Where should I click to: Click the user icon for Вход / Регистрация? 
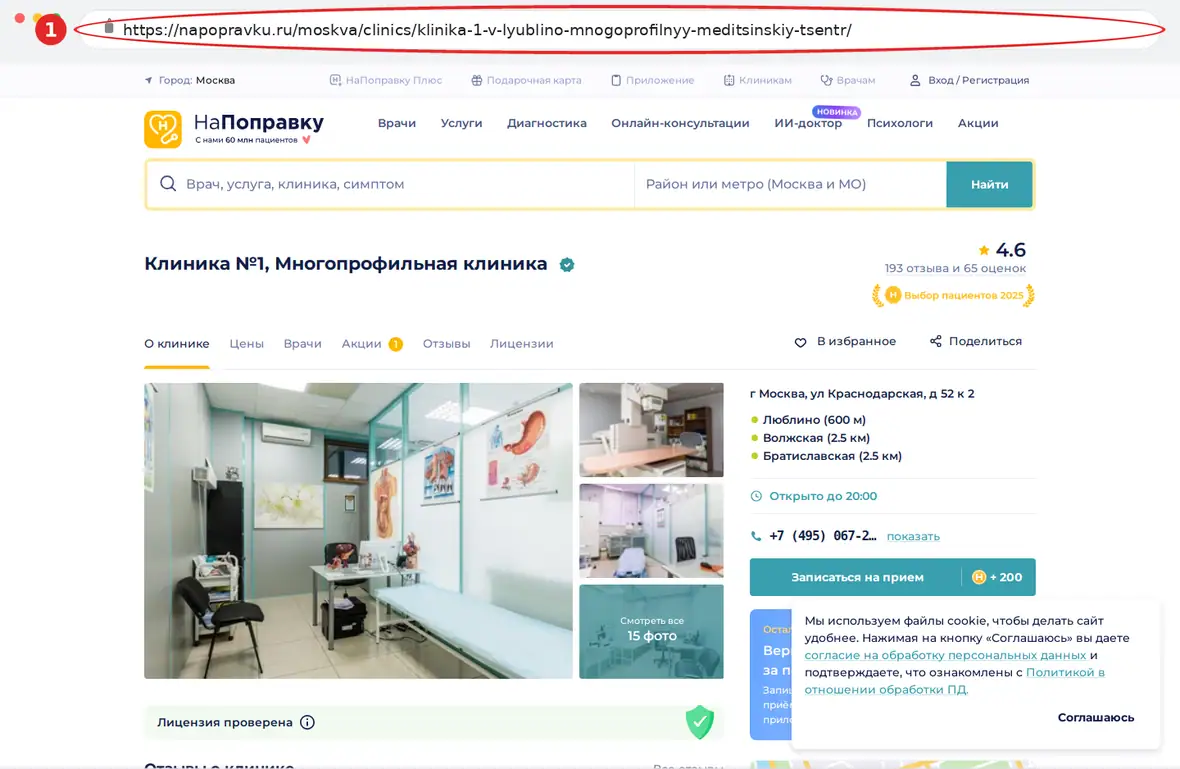click(915, 80)
